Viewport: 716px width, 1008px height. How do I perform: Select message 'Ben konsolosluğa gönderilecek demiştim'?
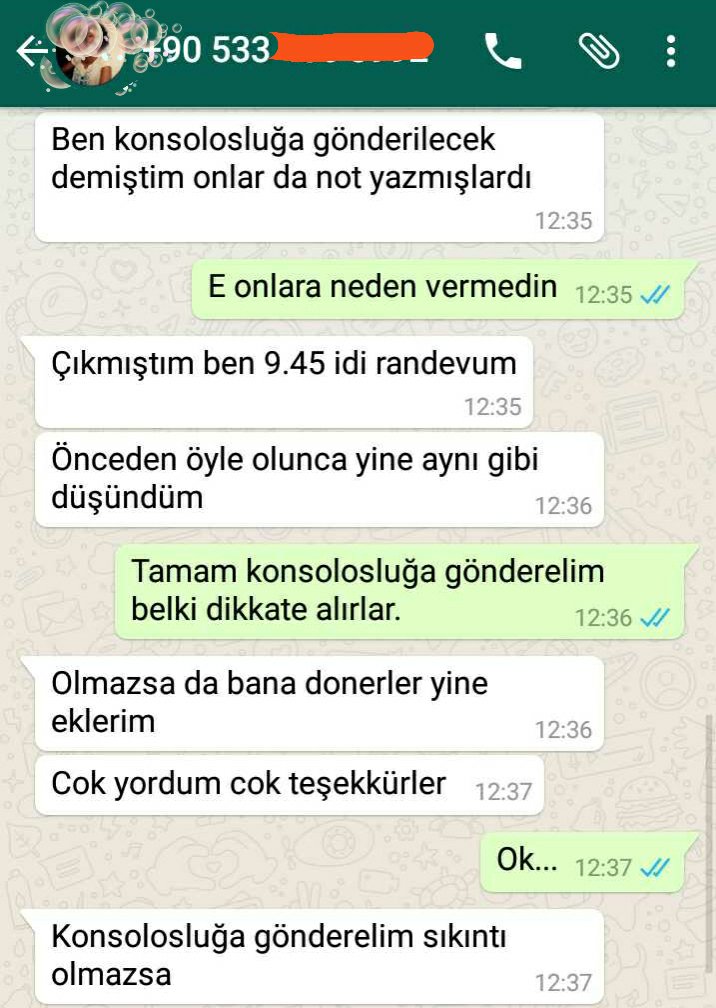pyautogui.click(x=319, y=177)
